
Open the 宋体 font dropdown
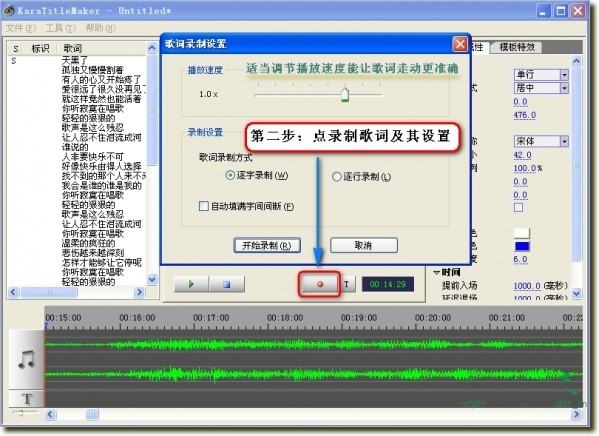coord(541,141)
